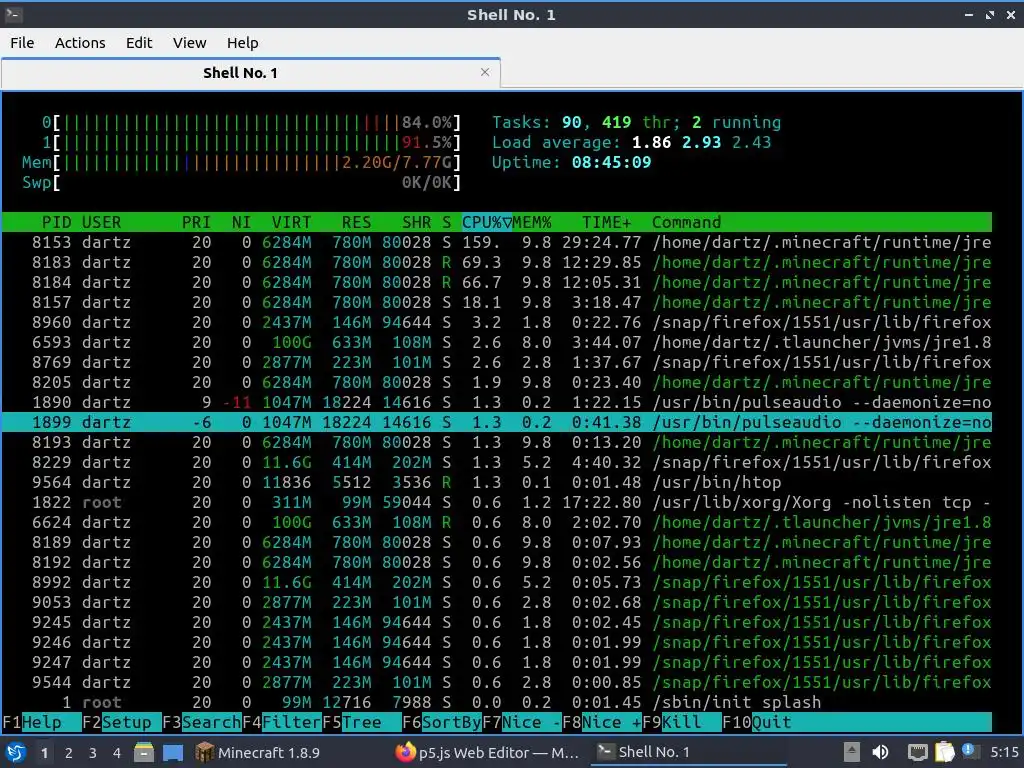Select the Xorg process row PID 1822
Viewport: 1024px width, 768px height.
497,502
